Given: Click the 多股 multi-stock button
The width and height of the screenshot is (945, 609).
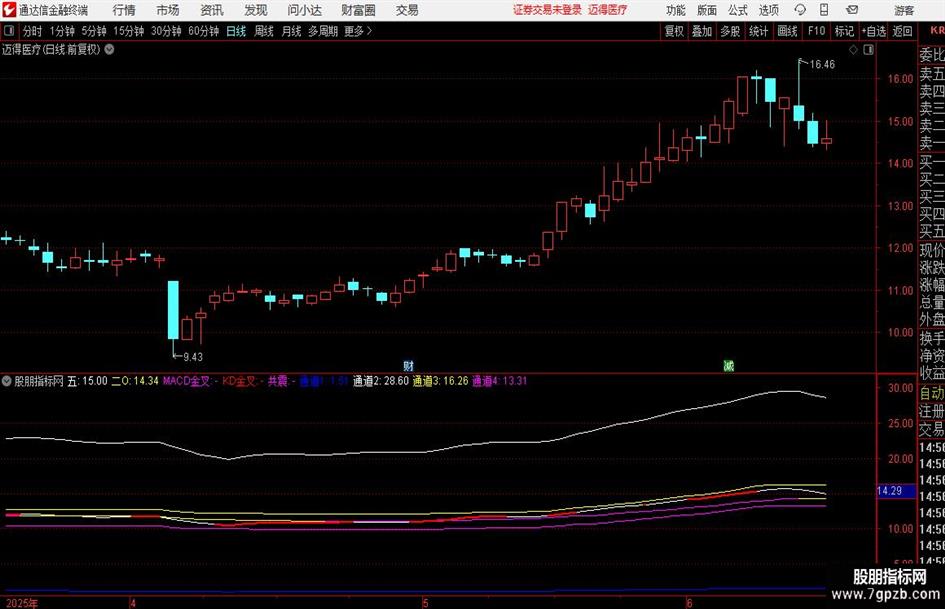Looking at the screenshot, I should tap(730, 31).
